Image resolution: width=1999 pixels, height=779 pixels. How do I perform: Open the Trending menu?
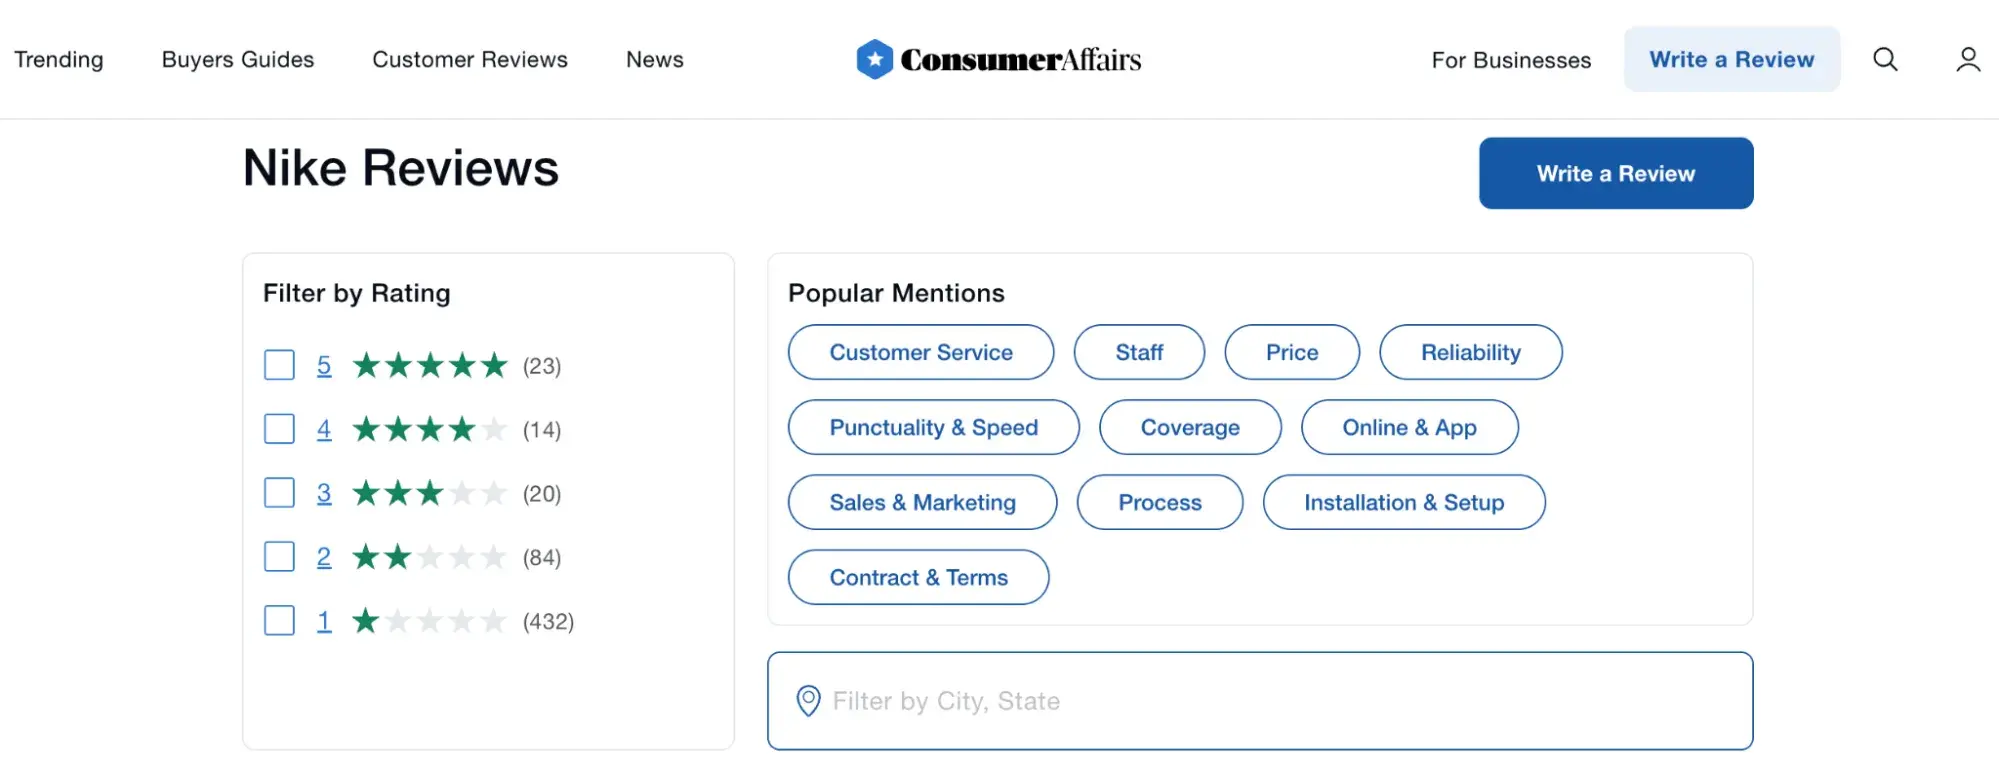(x=59, y=59)
